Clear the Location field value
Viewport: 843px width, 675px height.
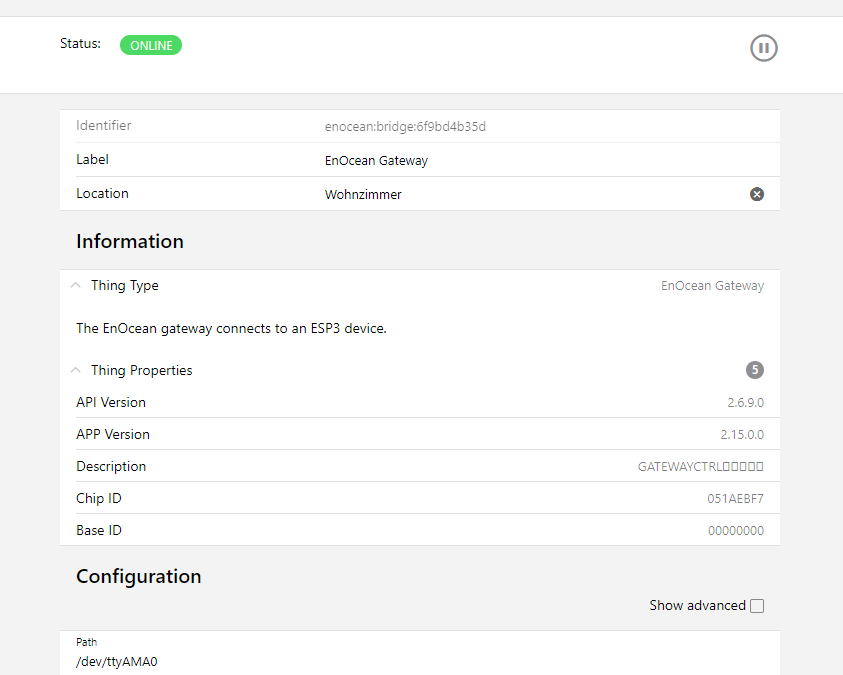tap(757, 194)
